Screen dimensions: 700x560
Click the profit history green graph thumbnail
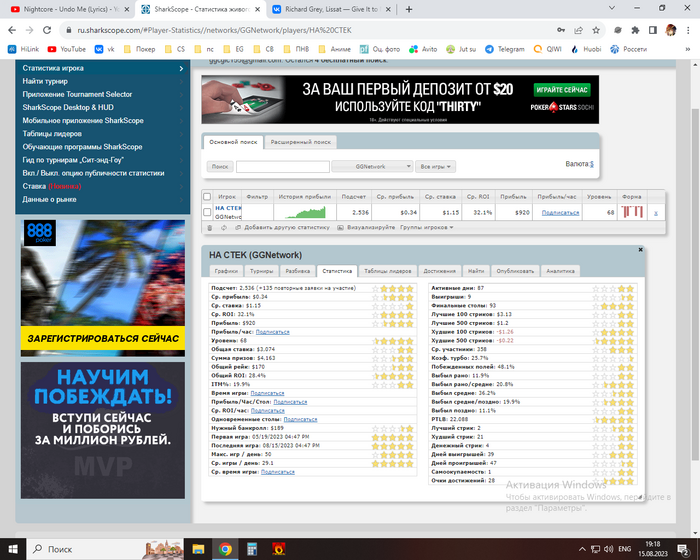(x=305, y=212)
